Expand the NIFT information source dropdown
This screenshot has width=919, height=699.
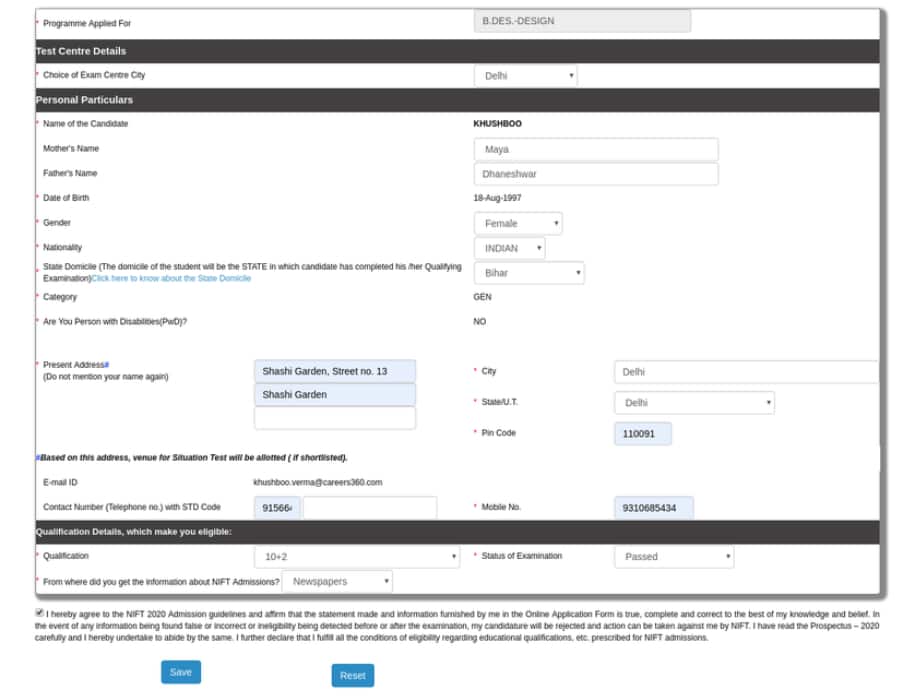(337, 580)
